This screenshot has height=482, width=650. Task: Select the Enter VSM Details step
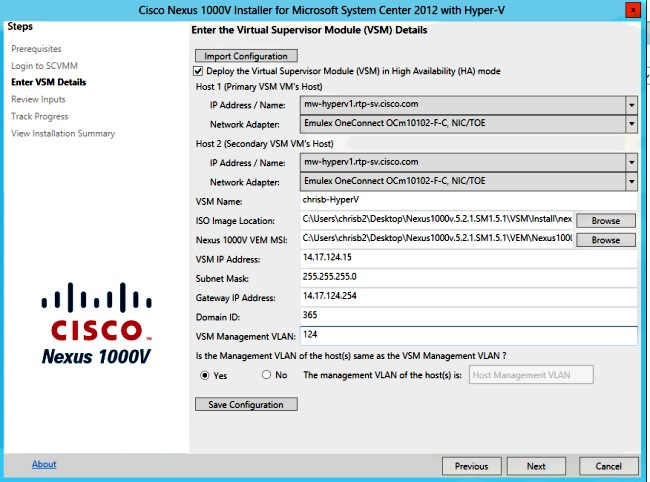49,82
